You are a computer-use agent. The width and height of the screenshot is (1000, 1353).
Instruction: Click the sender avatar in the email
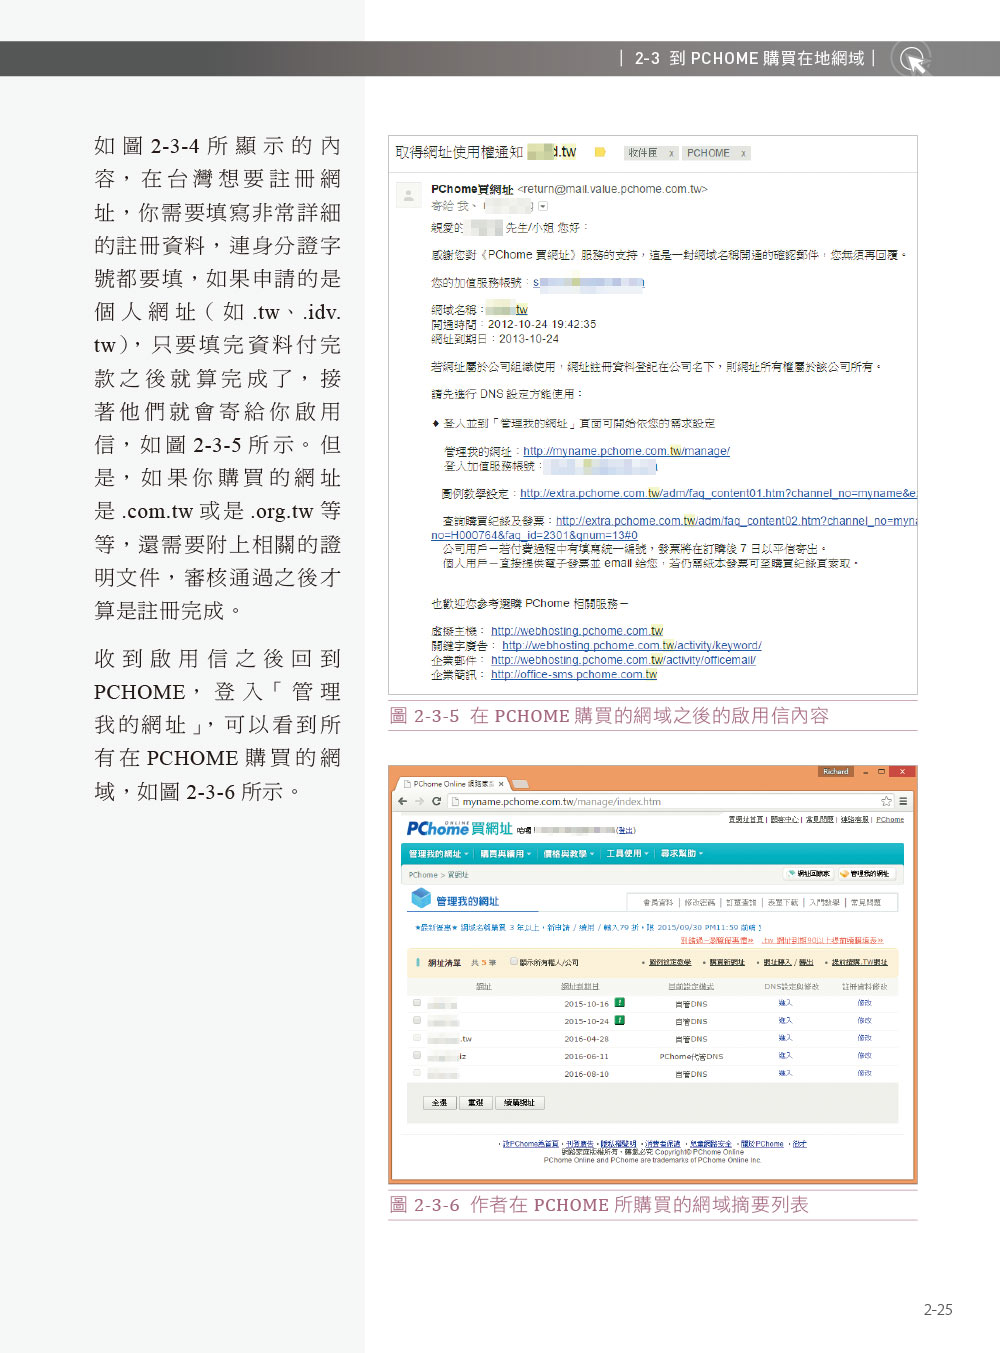point(408,194)
